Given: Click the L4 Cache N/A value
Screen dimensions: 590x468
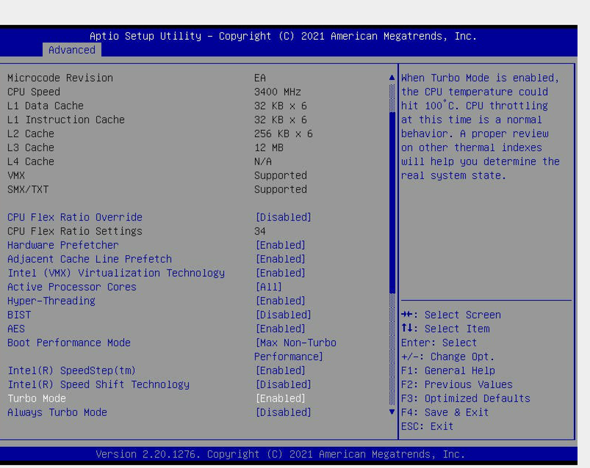Looking at the screenshot, I should [263, 161].
